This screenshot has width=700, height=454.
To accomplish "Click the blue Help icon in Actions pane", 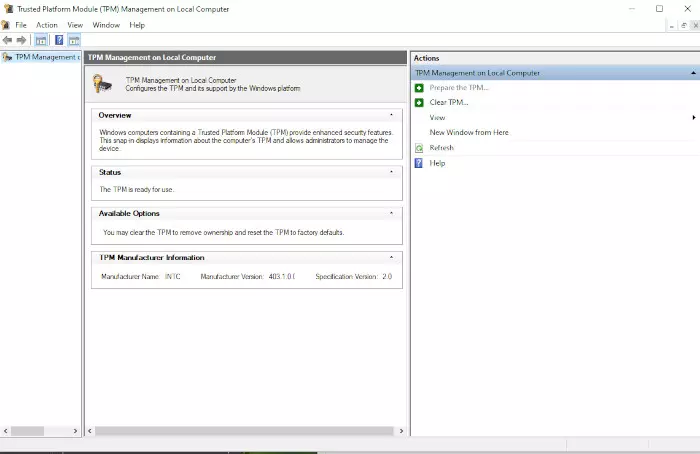I will pyautogui.click(x=418, y=163).
